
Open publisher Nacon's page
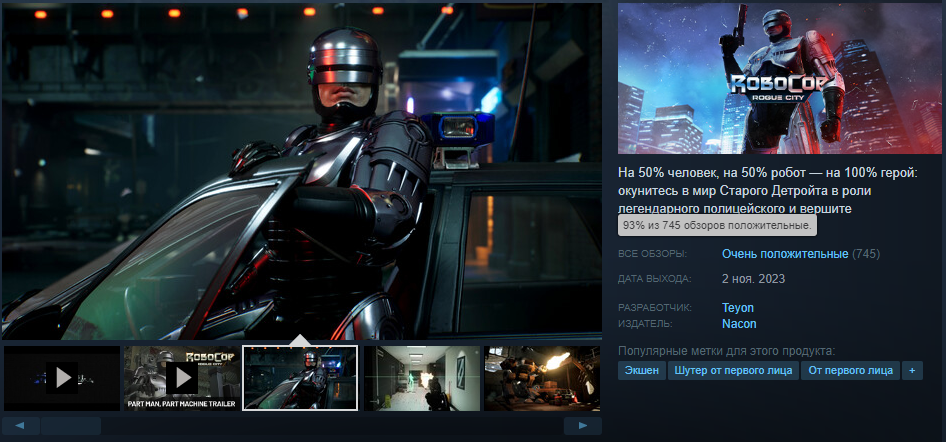point(739,324)
